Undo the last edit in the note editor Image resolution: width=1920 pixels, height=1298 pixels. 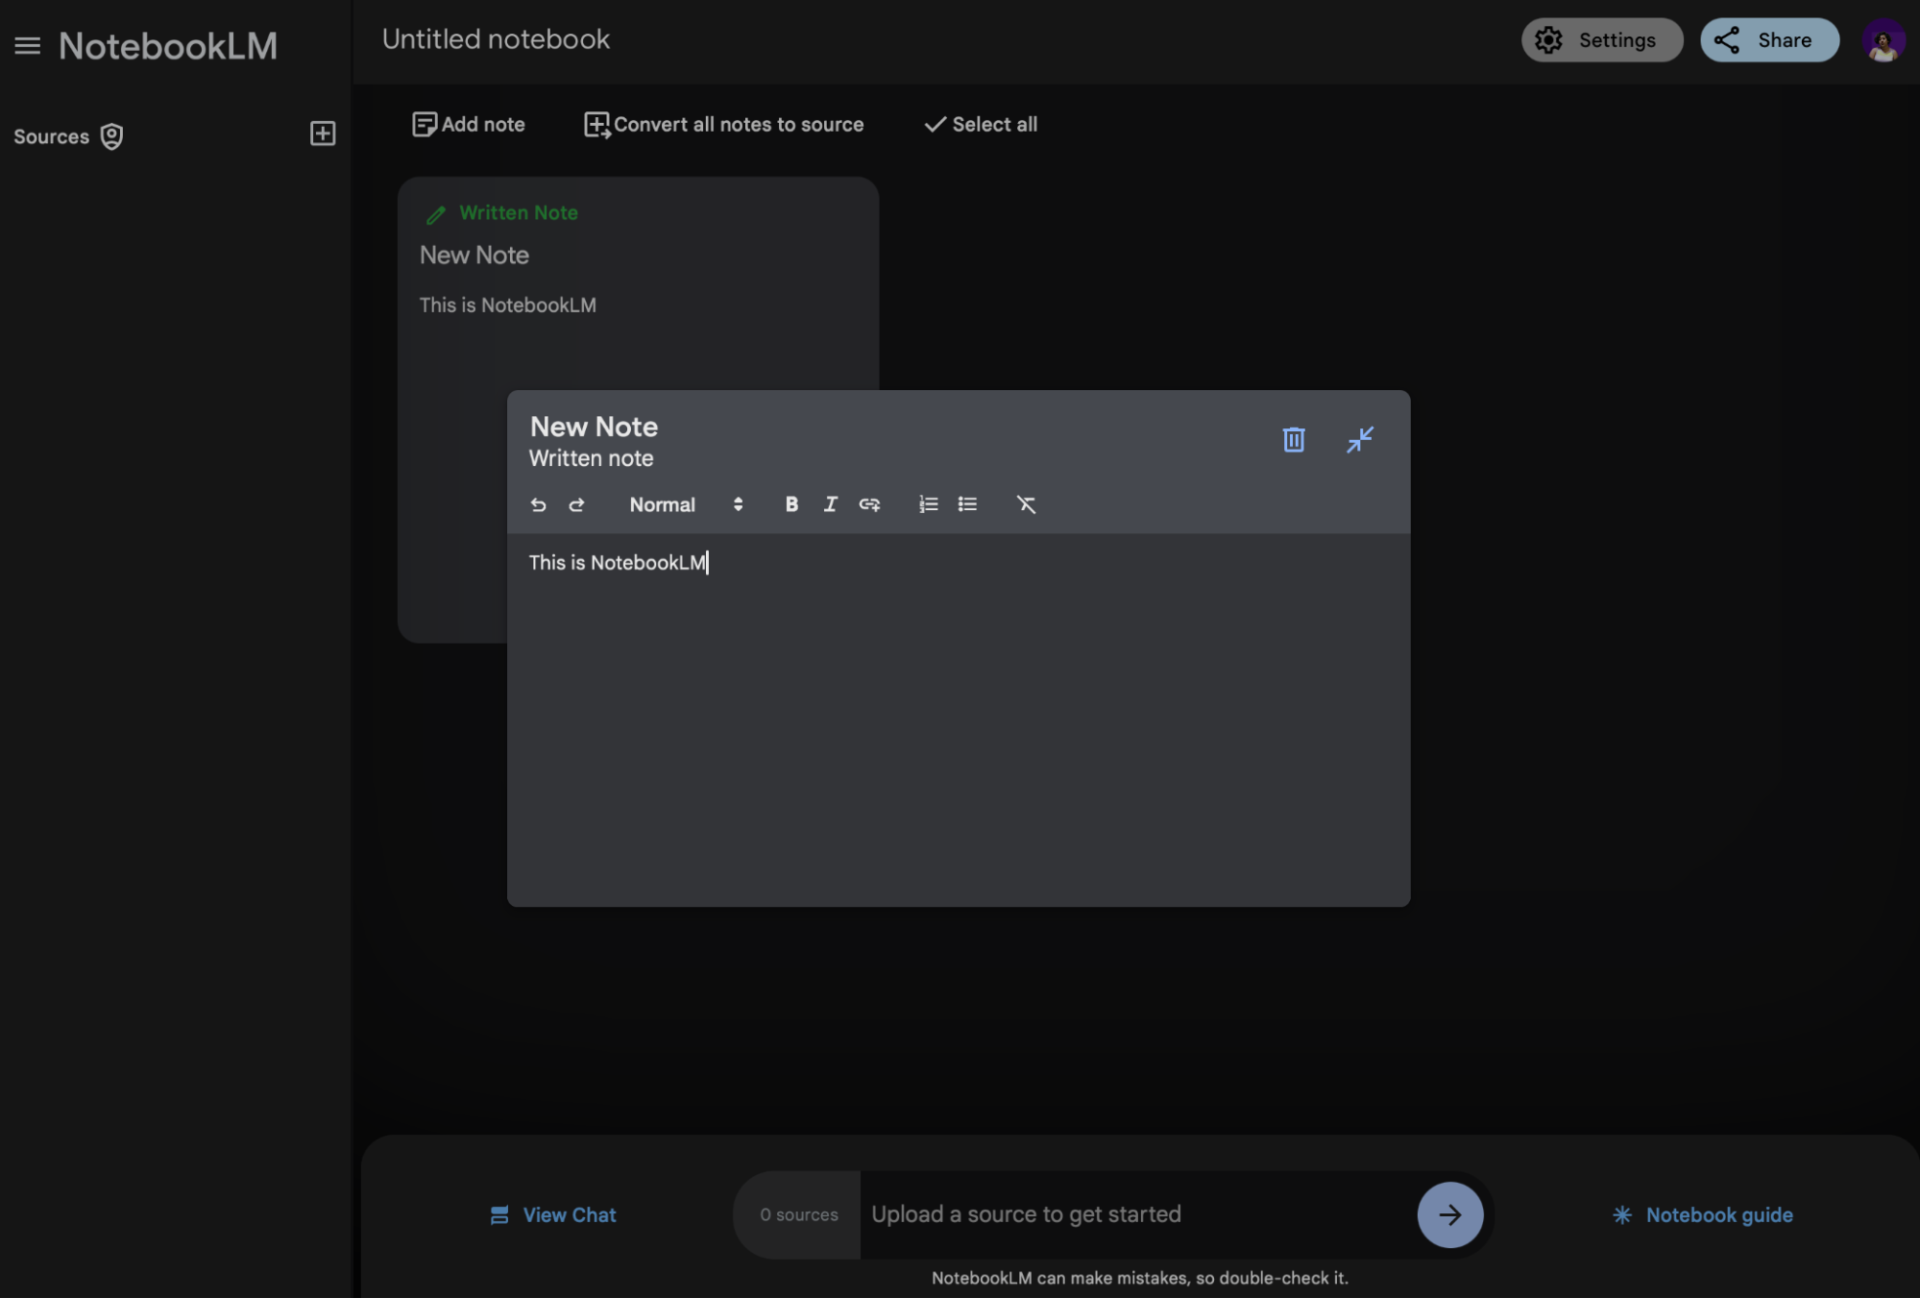tap(538, 505)
